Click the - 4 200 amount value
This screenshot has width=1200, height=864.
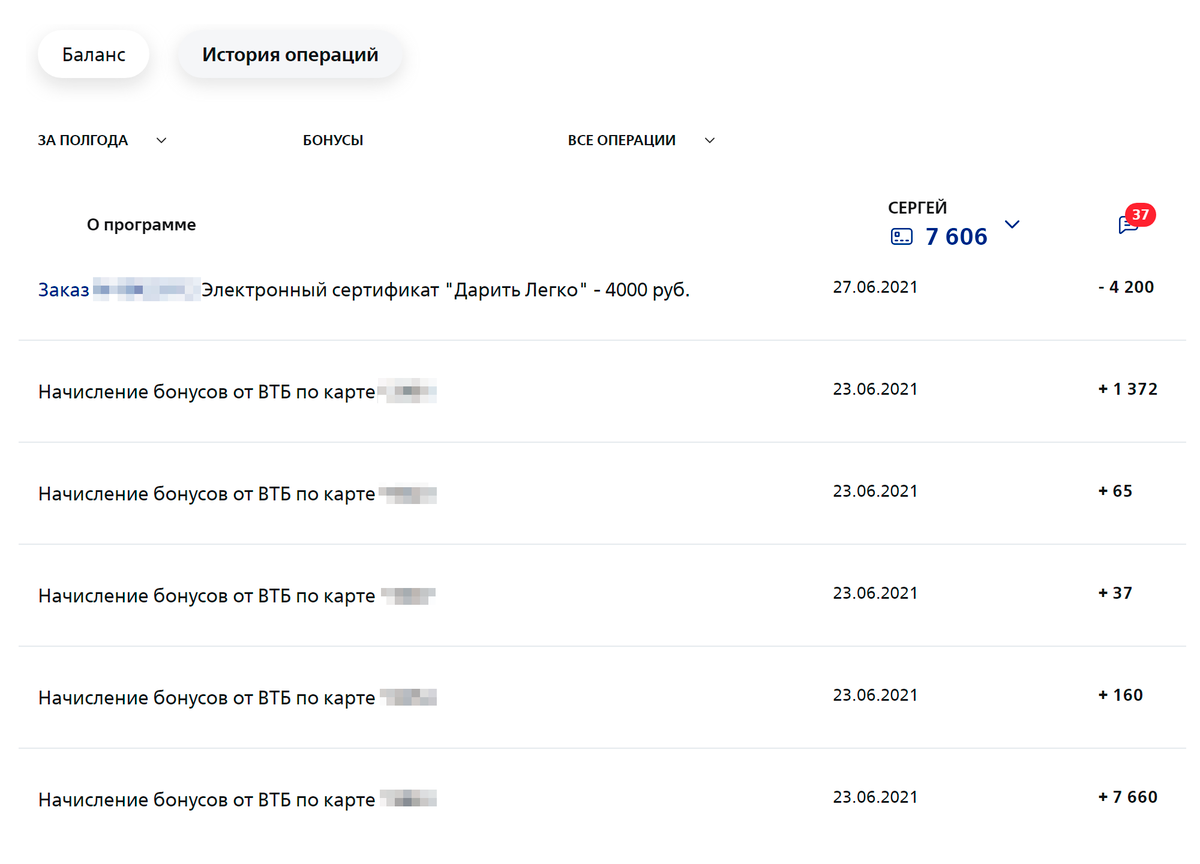coord(1125,287)
